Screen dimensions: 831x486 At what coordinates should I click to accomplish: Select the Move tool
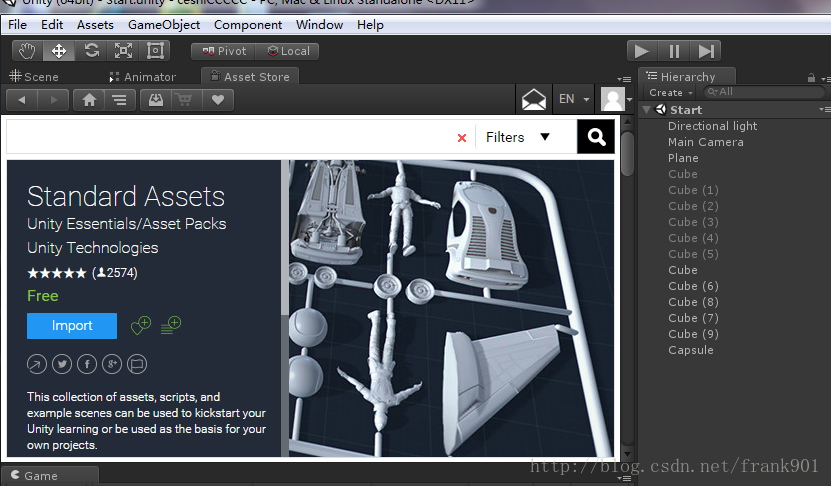pyautogui.click(x=59, y=51)
